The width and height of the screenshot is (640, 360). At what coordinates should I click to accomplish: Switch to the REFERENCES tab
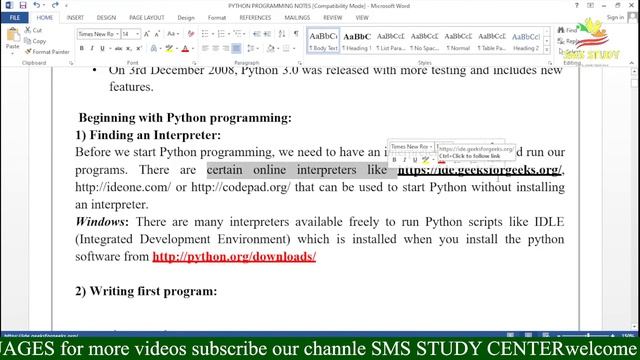click(255, 18)
